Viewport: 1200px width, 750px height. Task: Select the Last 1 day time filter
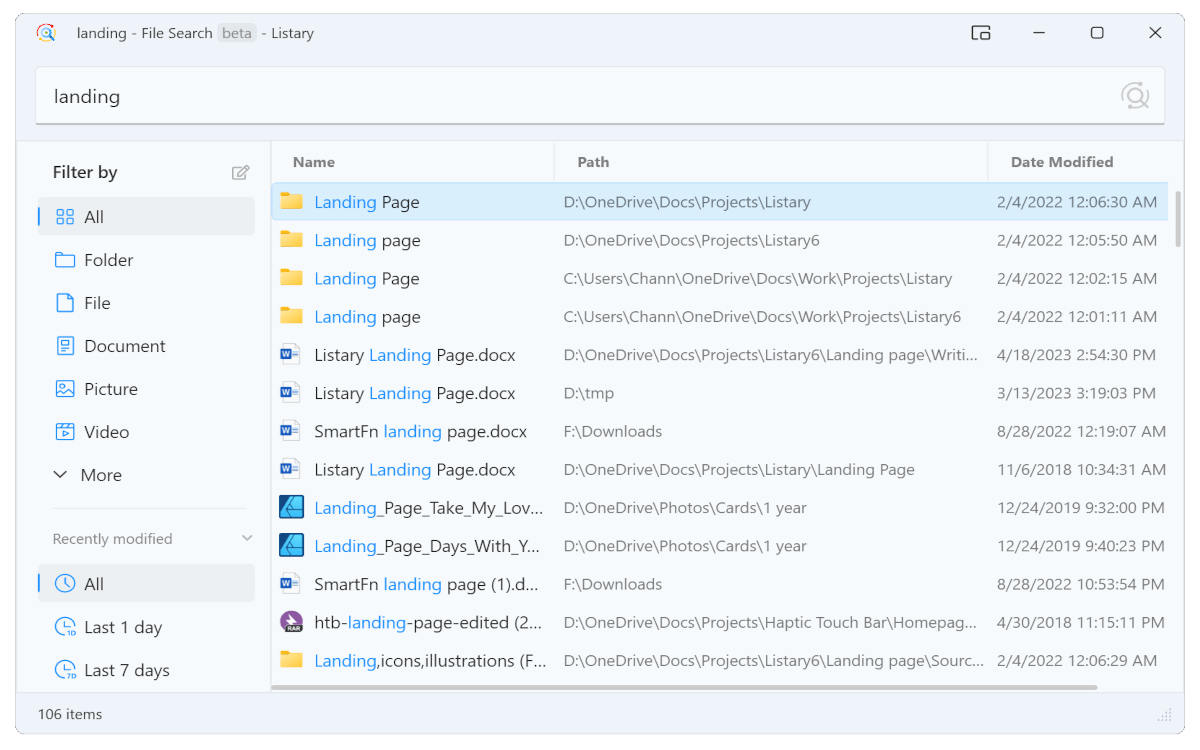122,627
